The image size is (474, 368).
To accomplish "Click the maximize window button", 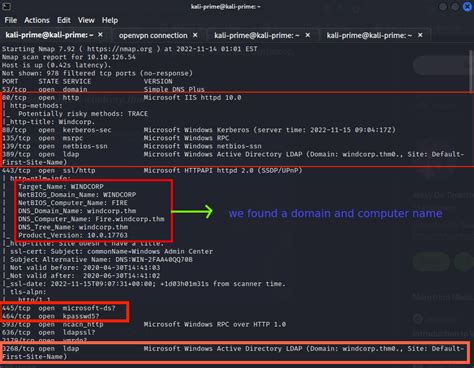I will [455, 7].
